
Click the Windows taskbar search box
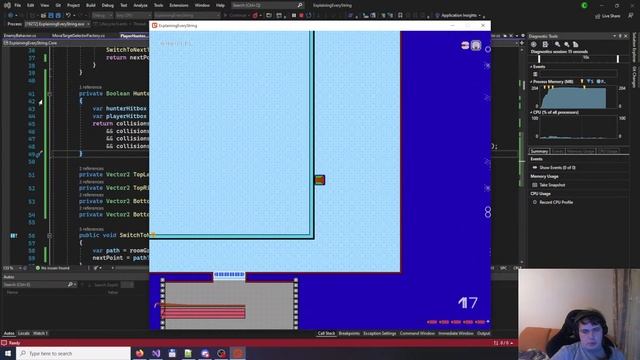pos(73,353)
